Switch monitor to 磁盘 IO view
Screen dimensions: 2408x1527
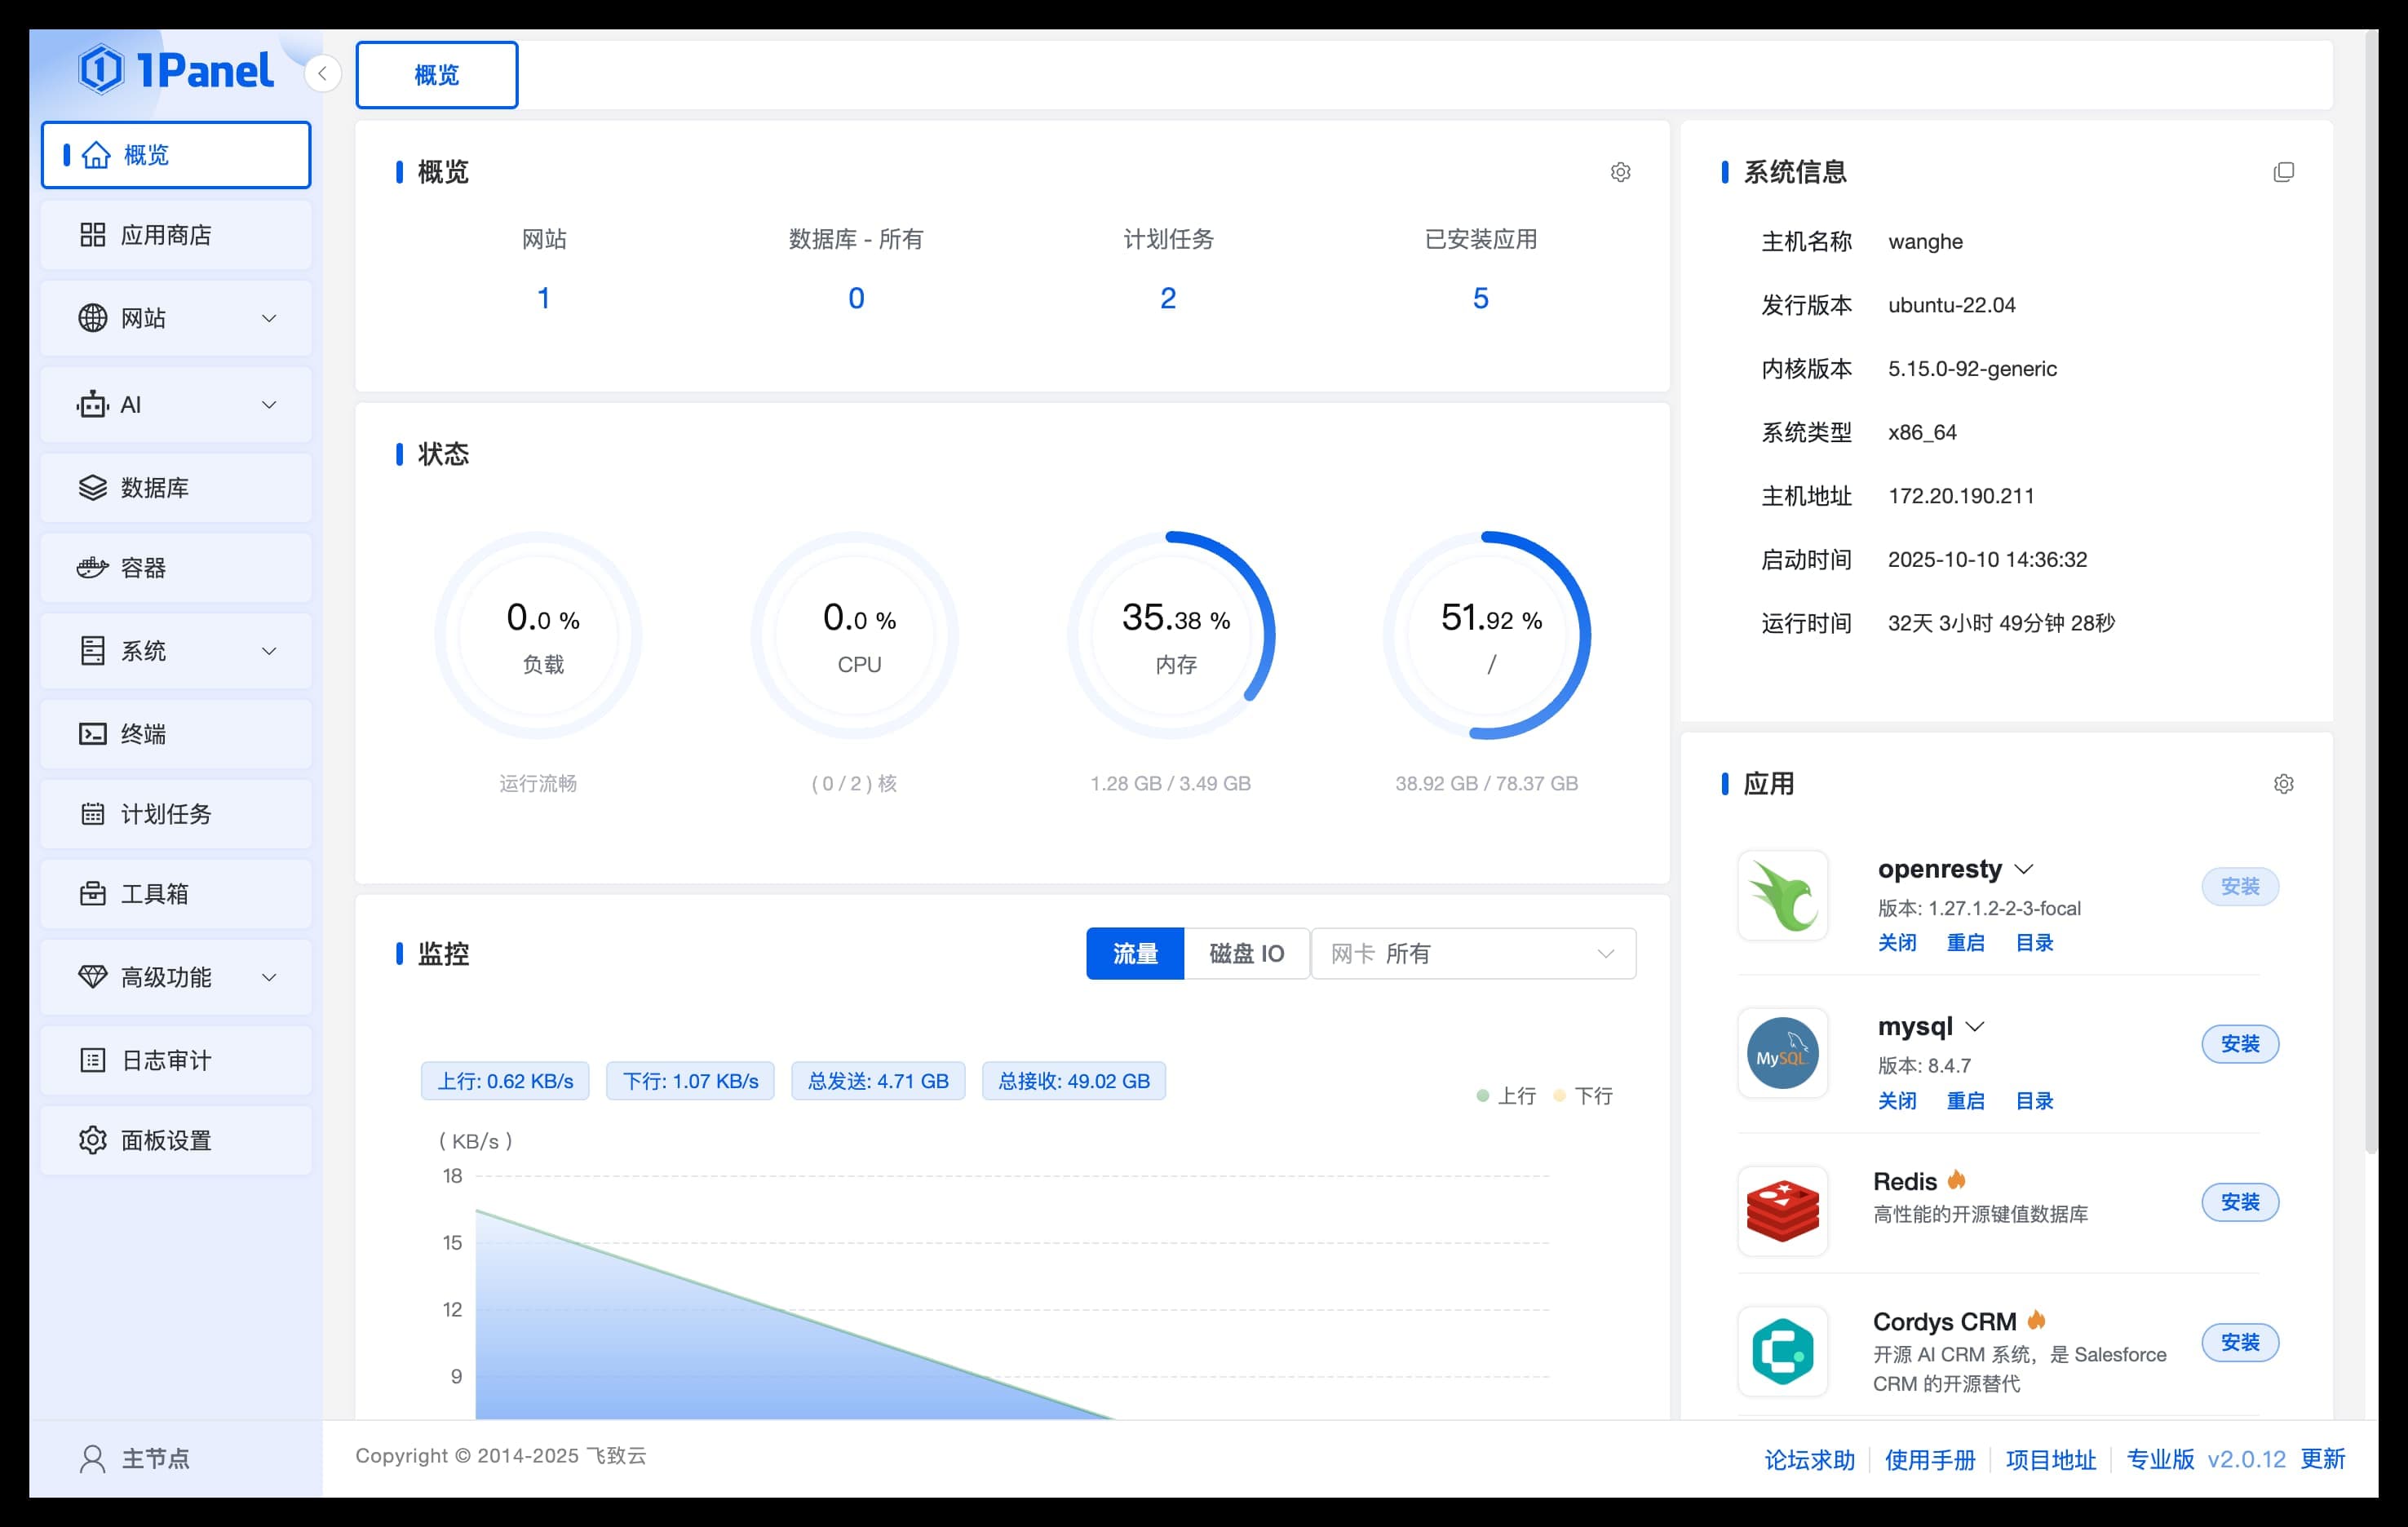point(1246,954)
